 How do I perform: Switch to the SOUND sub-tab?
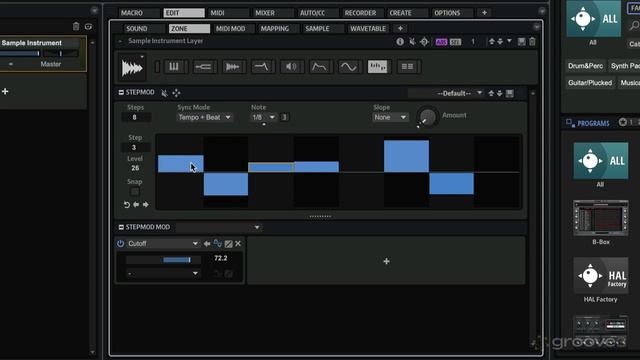(144, 29)
